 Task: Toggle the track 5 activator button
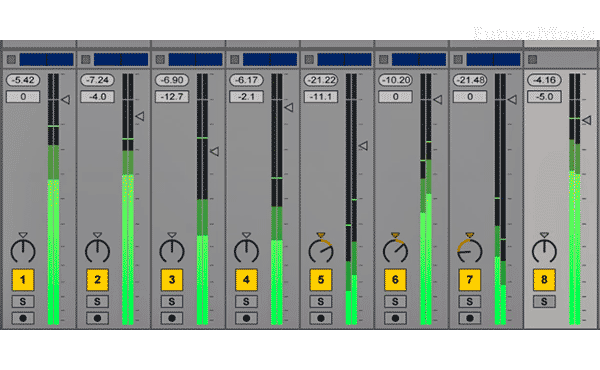coord(321,280)
